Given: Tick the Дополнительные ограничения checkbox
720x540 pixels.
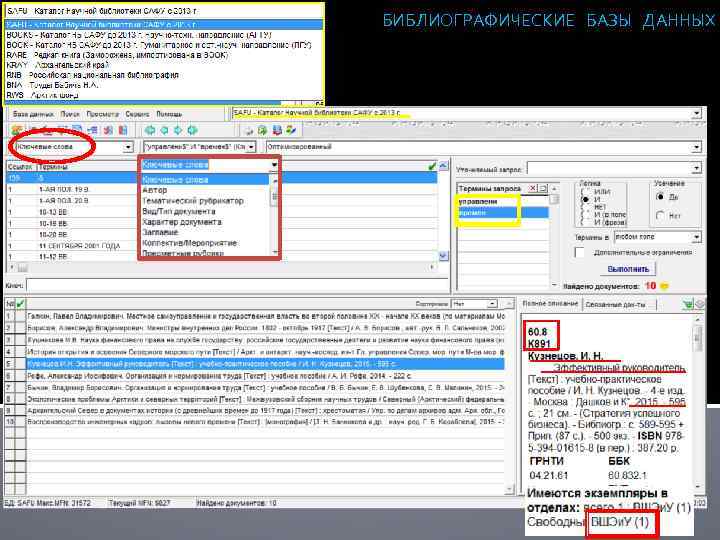Looking at the screenshot, I should tap(580, 253).
